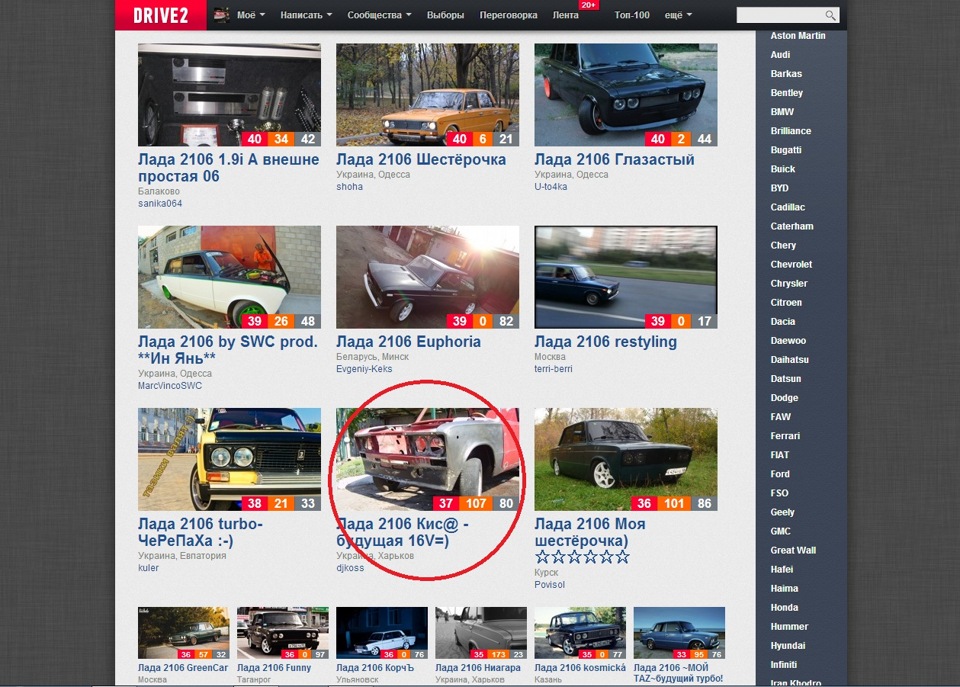The image size is (960, 687).
Task: Open the Euphoria car thumbnail
Action: click(x=427, y=277)
